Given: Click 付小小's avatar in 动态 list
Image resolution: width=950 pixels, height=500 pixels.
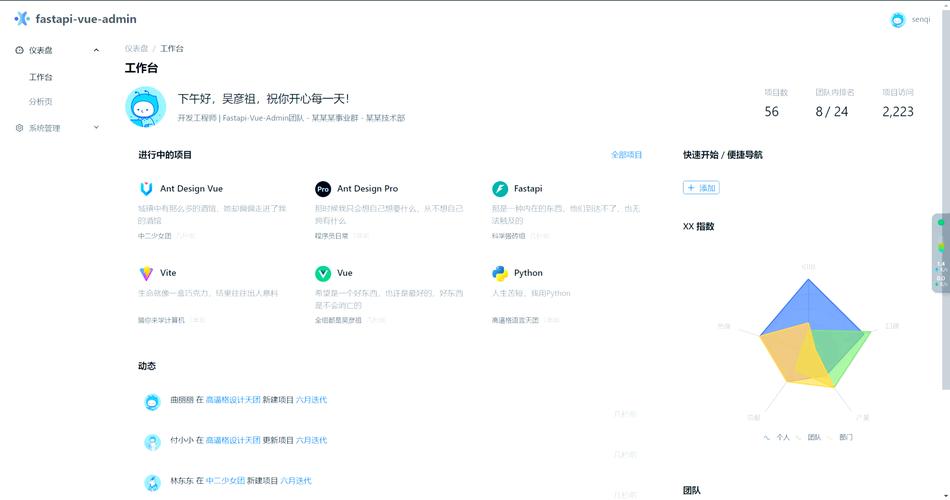Looking at the screenshot, I should tap(152, 442).
